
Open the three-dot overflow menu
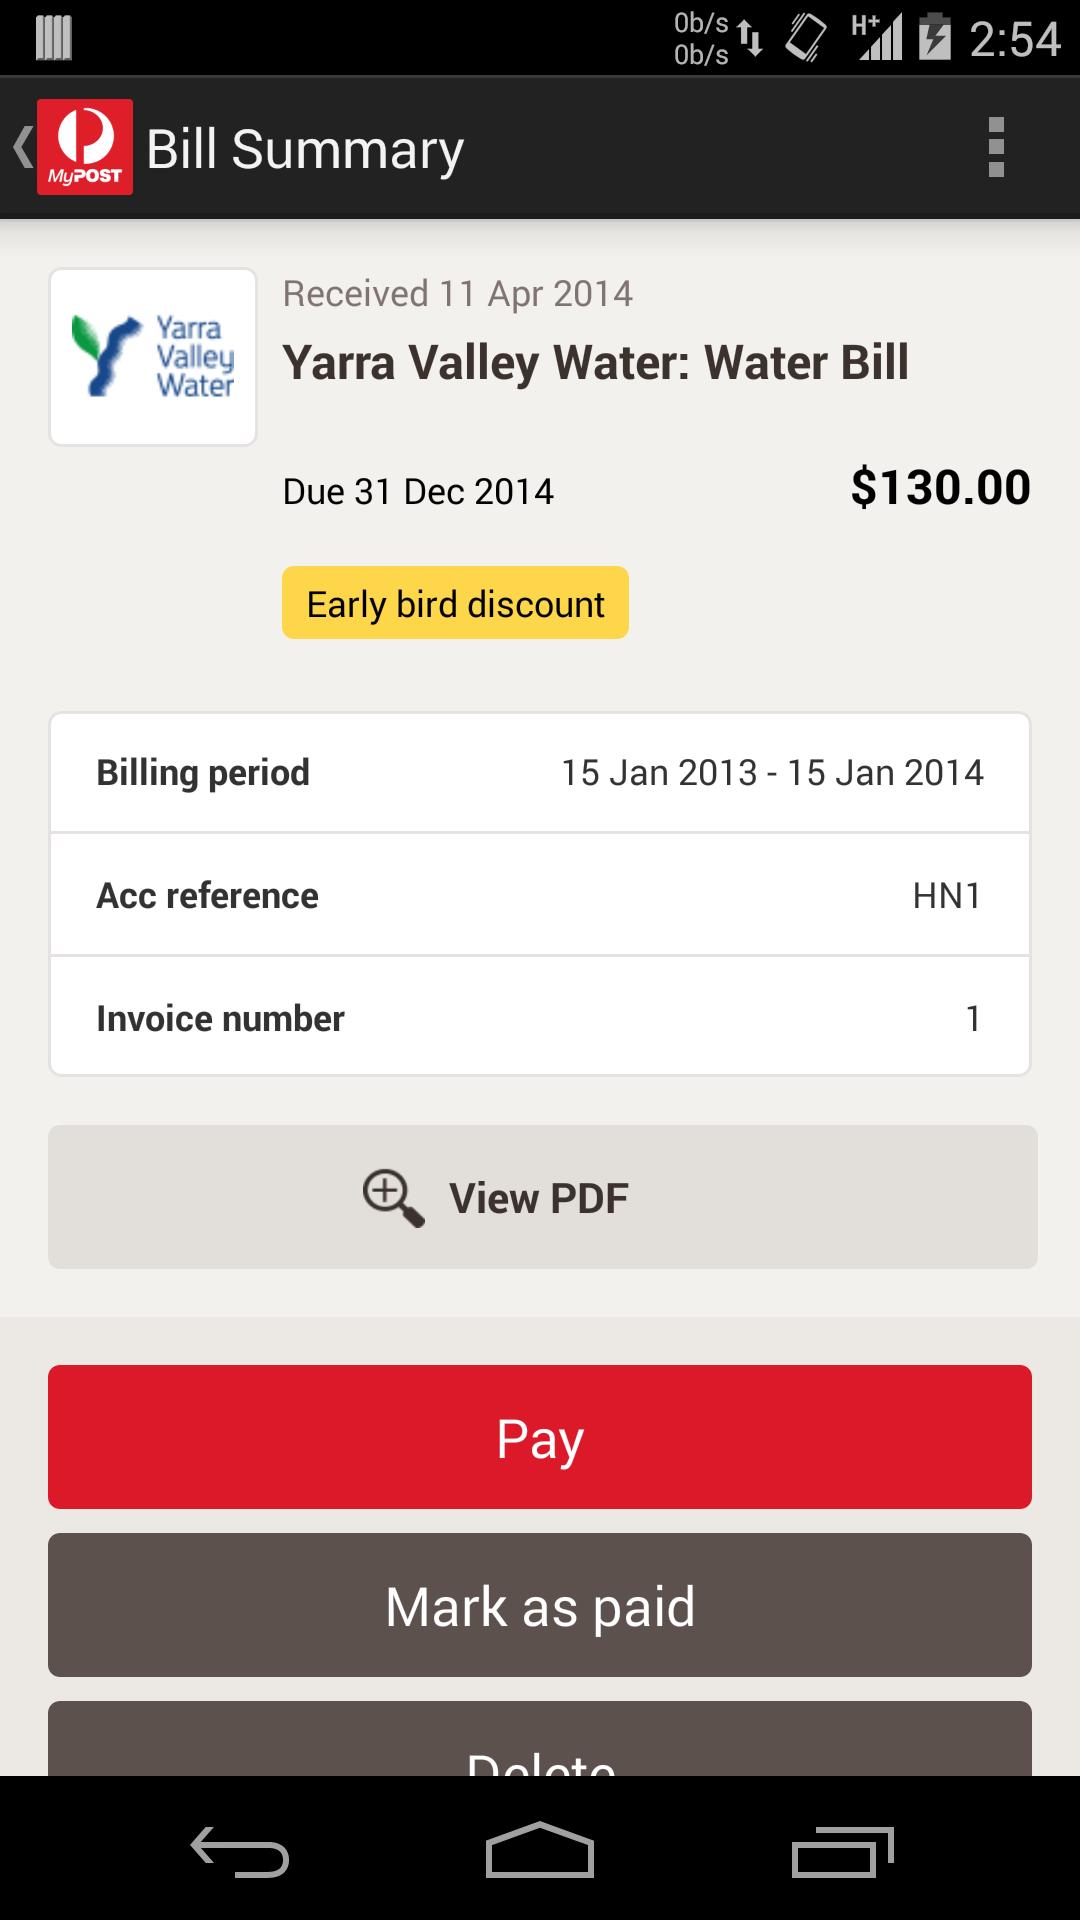pyautogui.click(x=995, y=147)
